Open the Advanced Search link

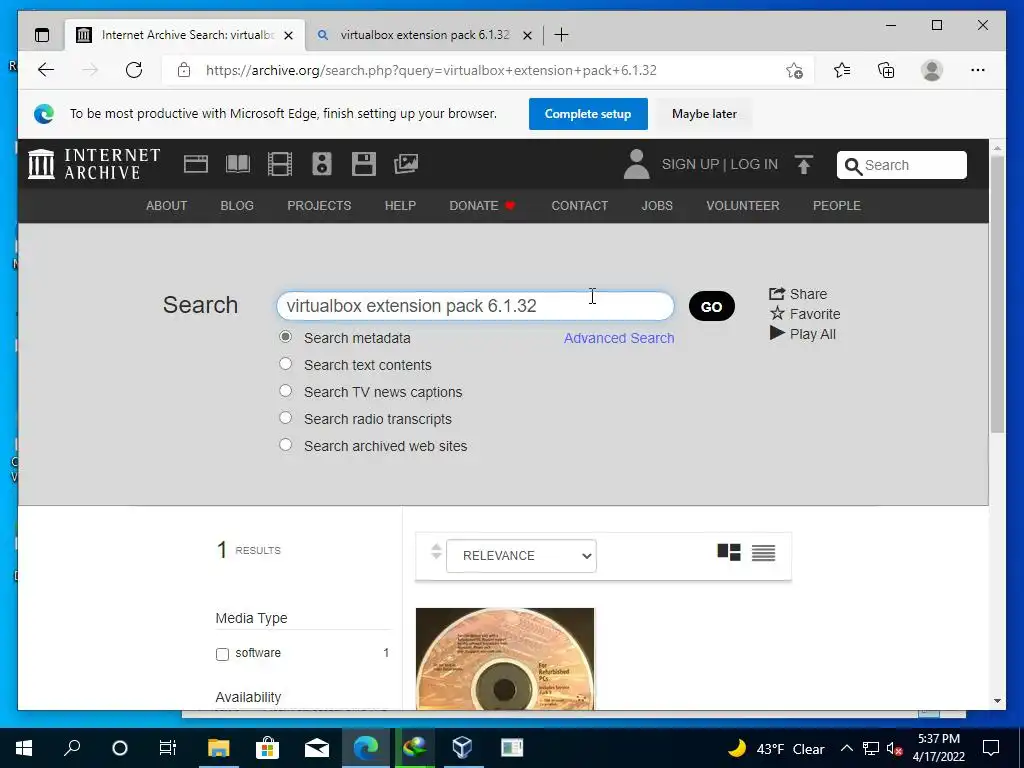619,338
